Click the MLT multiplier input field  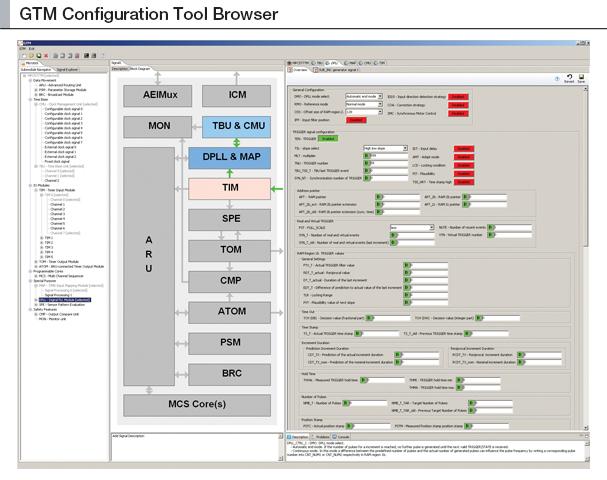(x=380, y=155)
